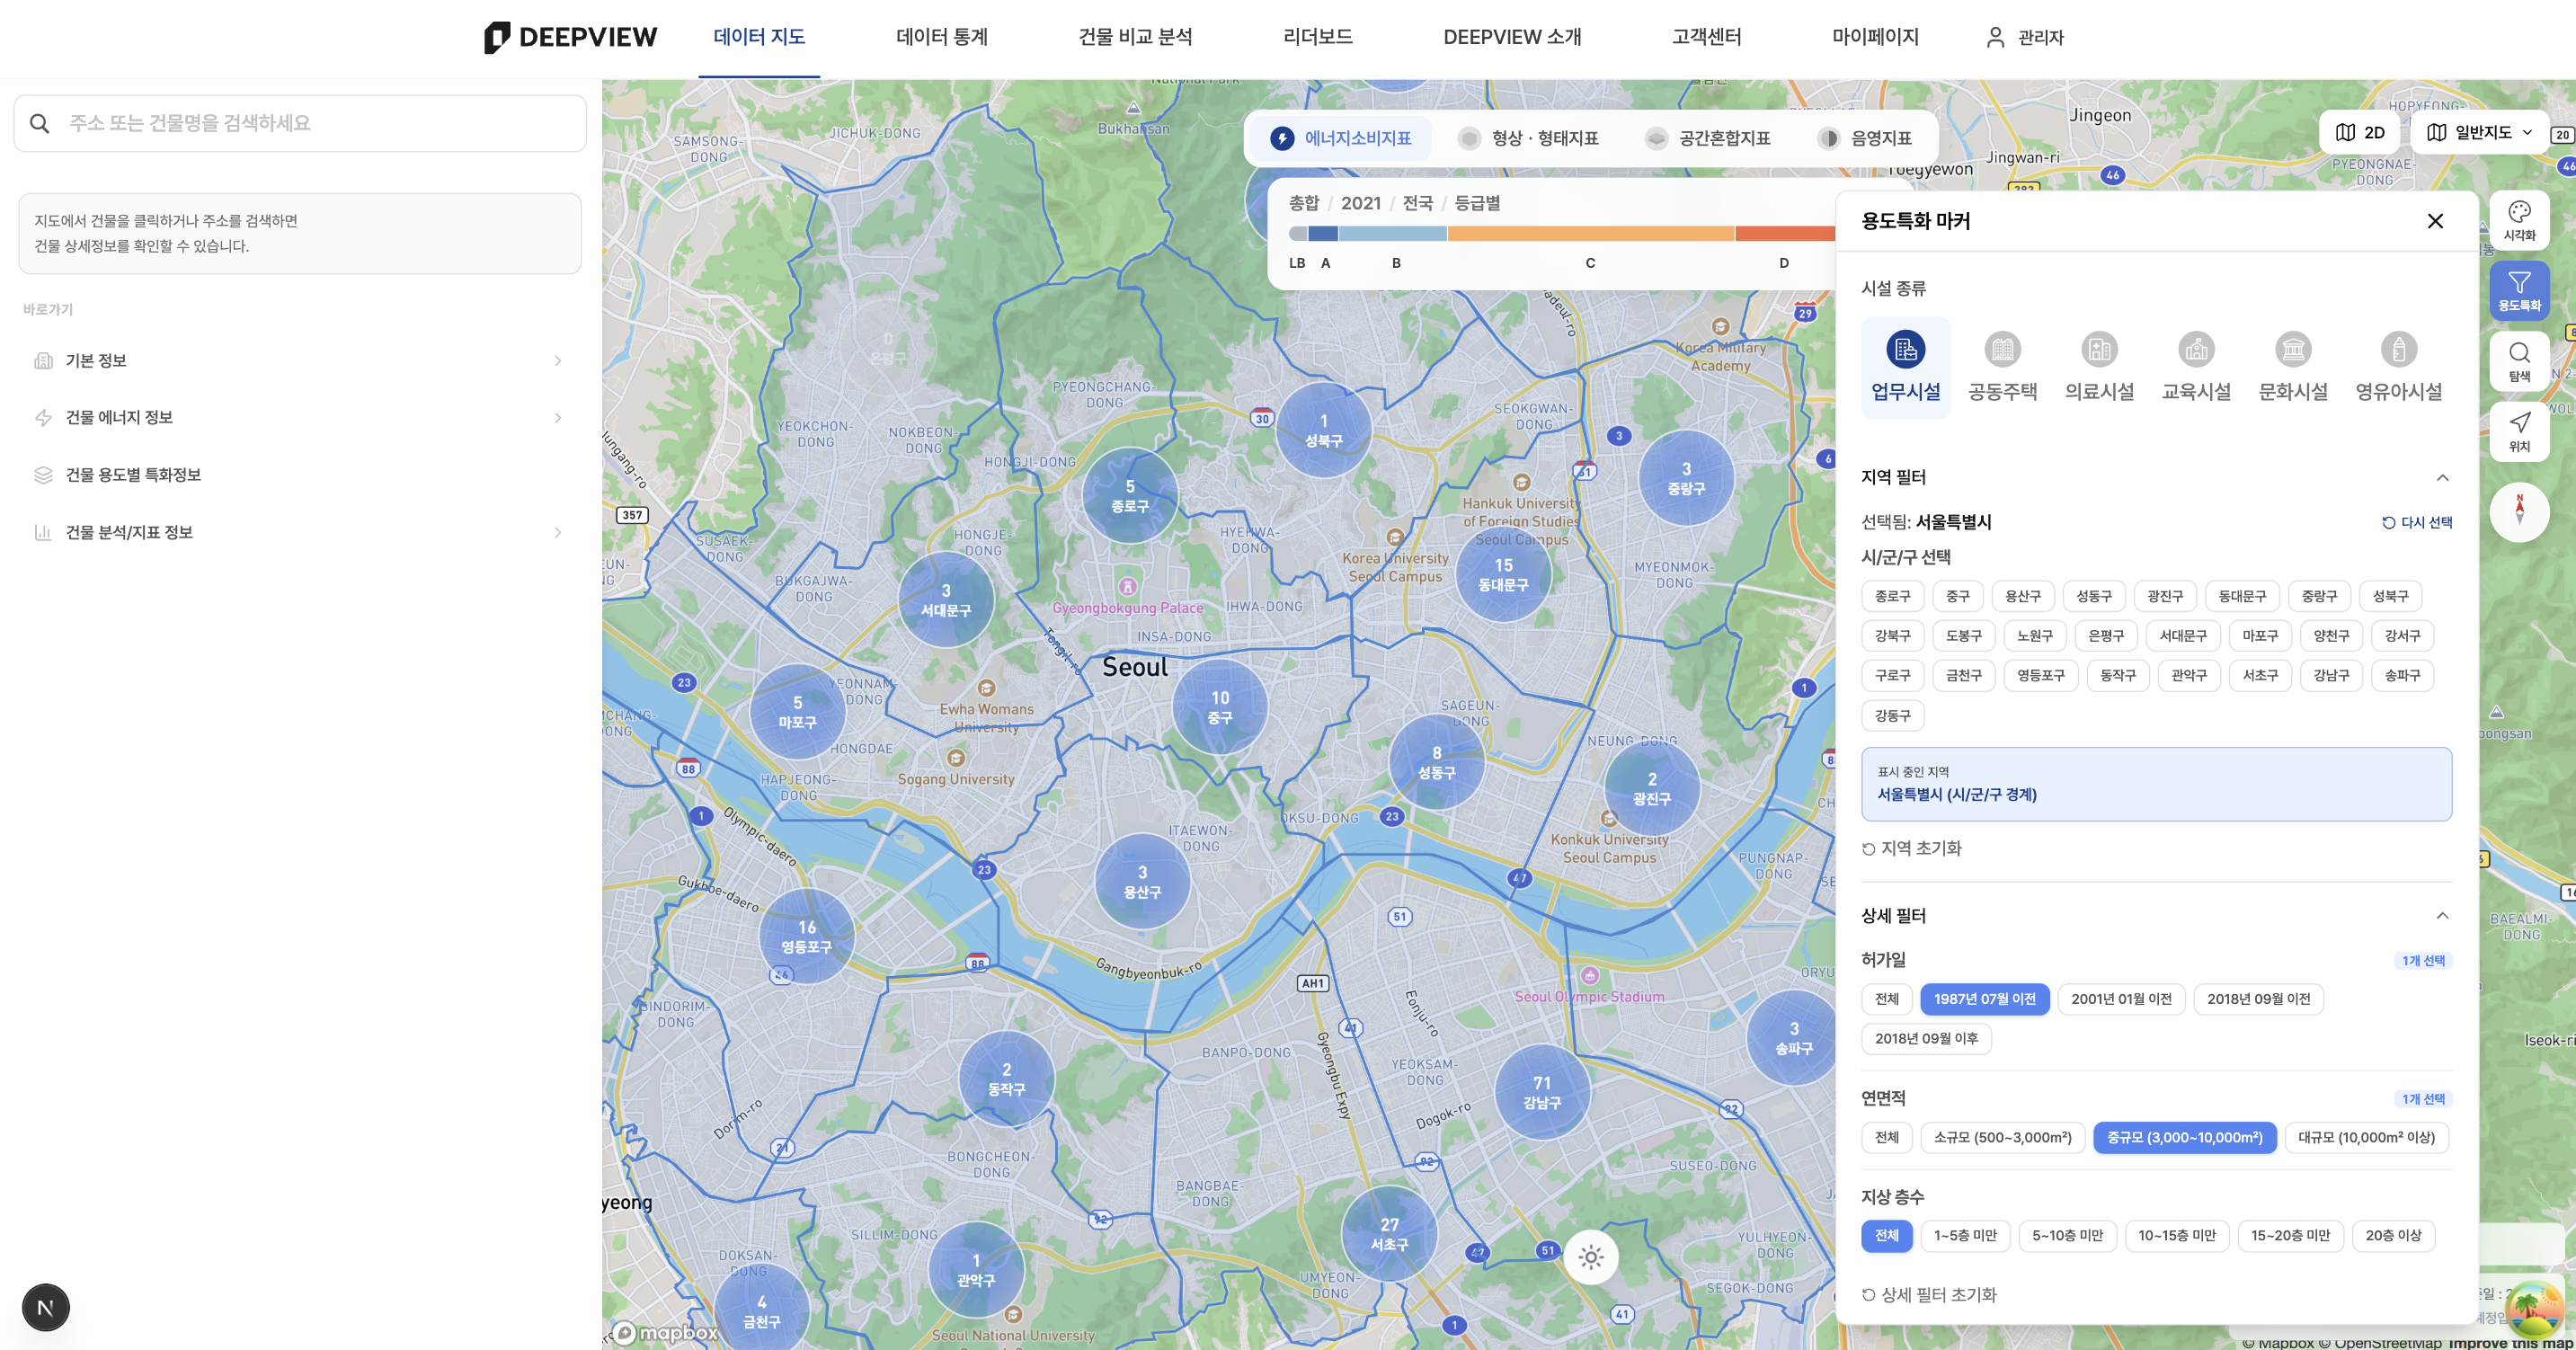This screenshot has width=2576, height=1350.
Task: Select the 음영지표 indicator
Action: pos(1865,138)
